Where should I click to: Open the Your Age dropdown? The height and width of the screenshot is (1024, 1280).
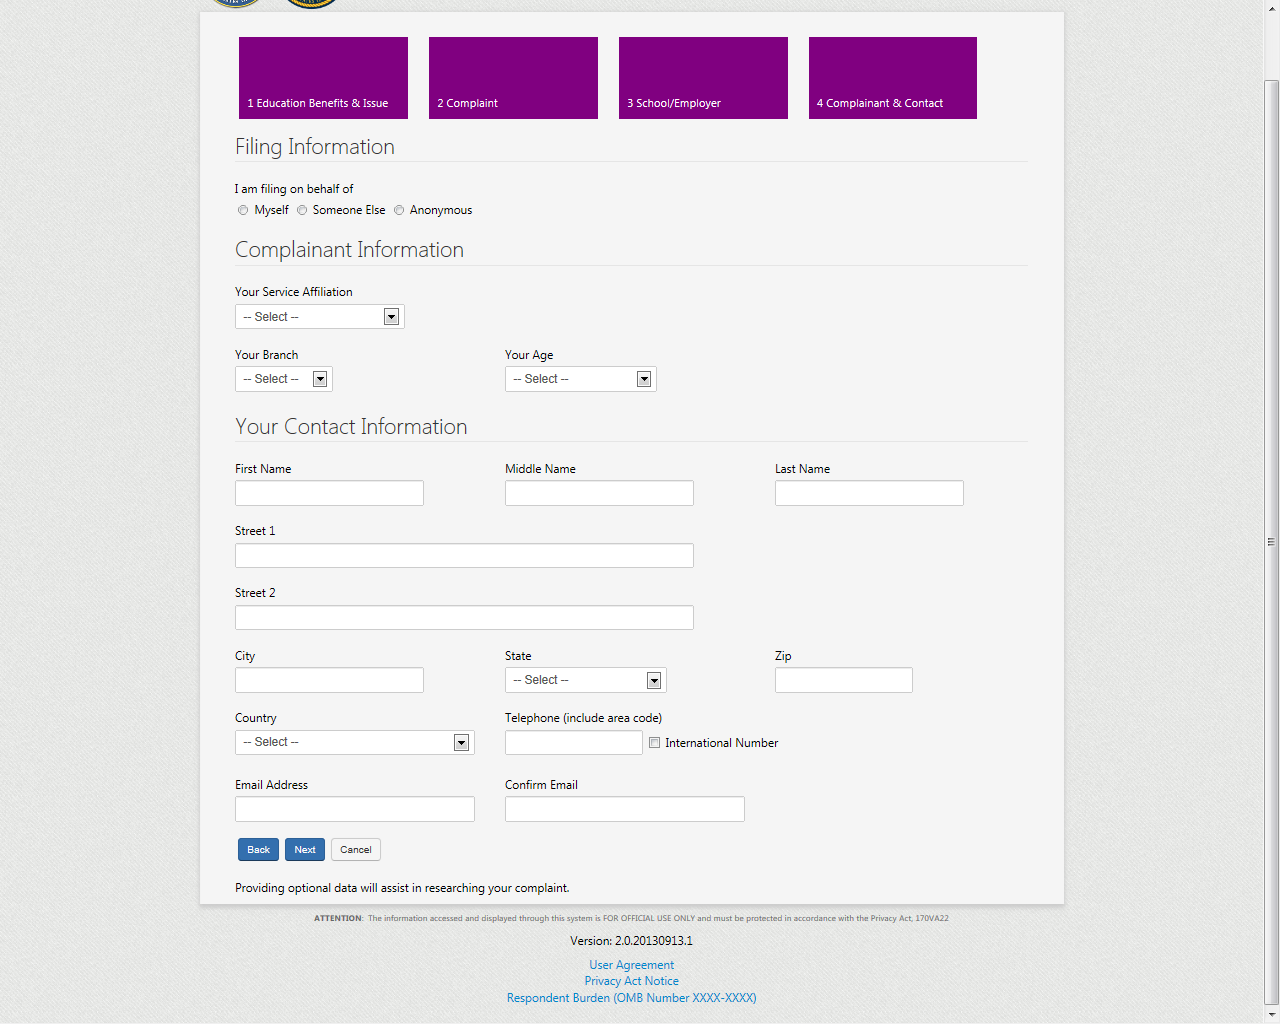coord(580,379)
